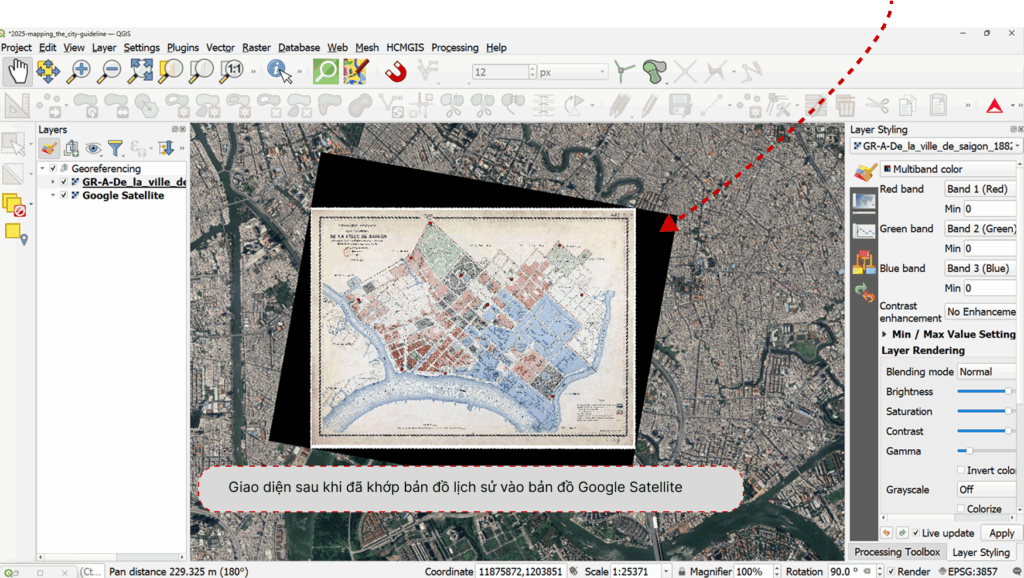Toggle Georeferencing group visibility checkbox
The width and height of the screenshot is (1024, 578).
[54, 169]
